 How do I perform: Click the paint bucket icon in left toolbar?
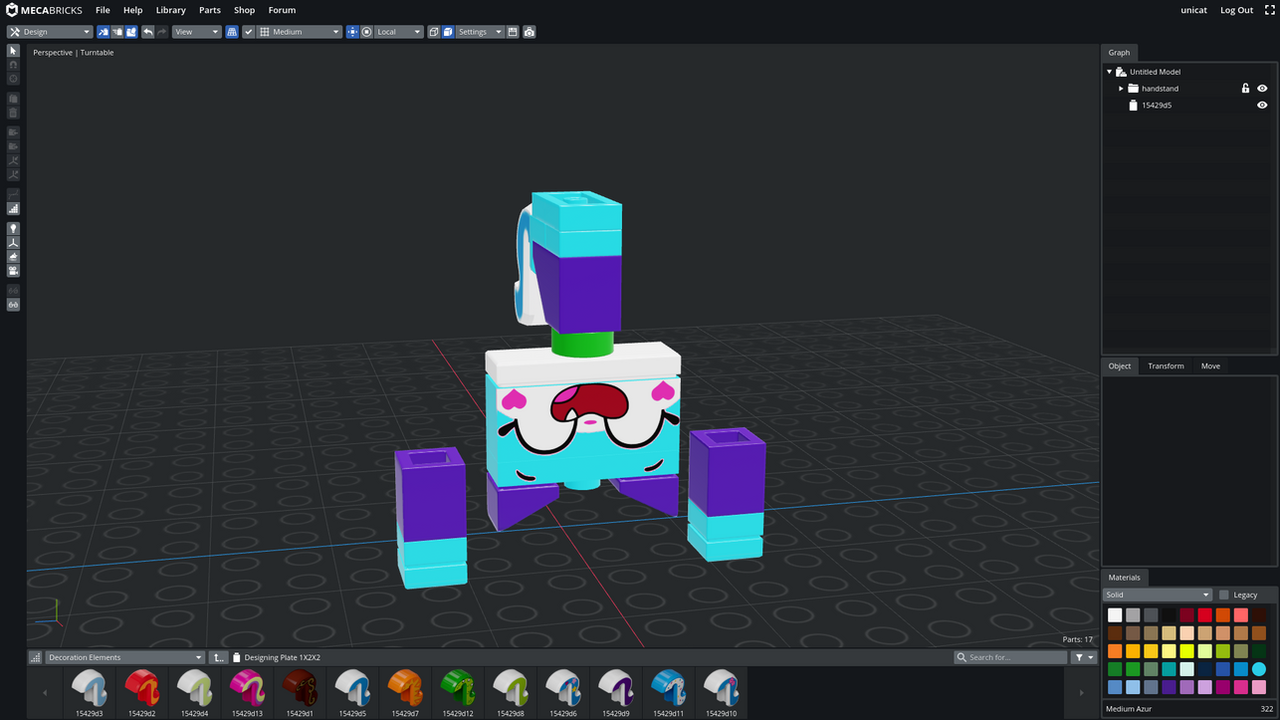13,257
